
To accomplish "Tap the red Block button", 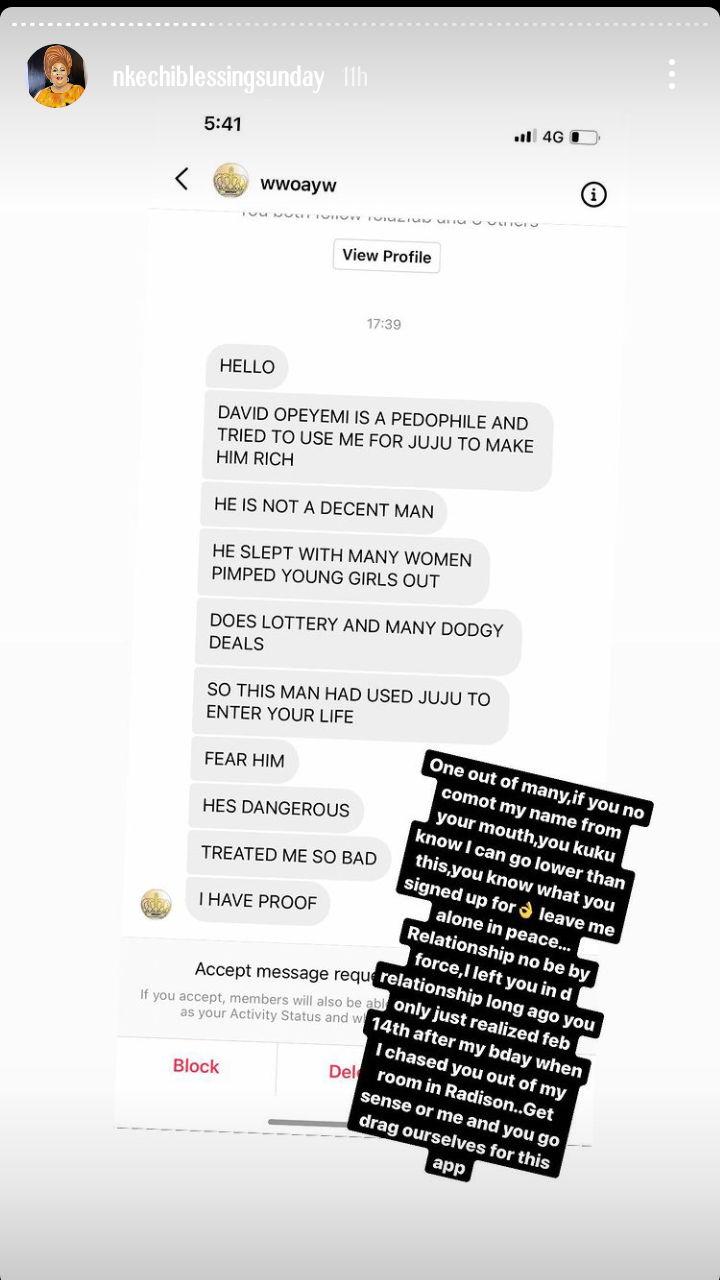I will point(196,1066).
